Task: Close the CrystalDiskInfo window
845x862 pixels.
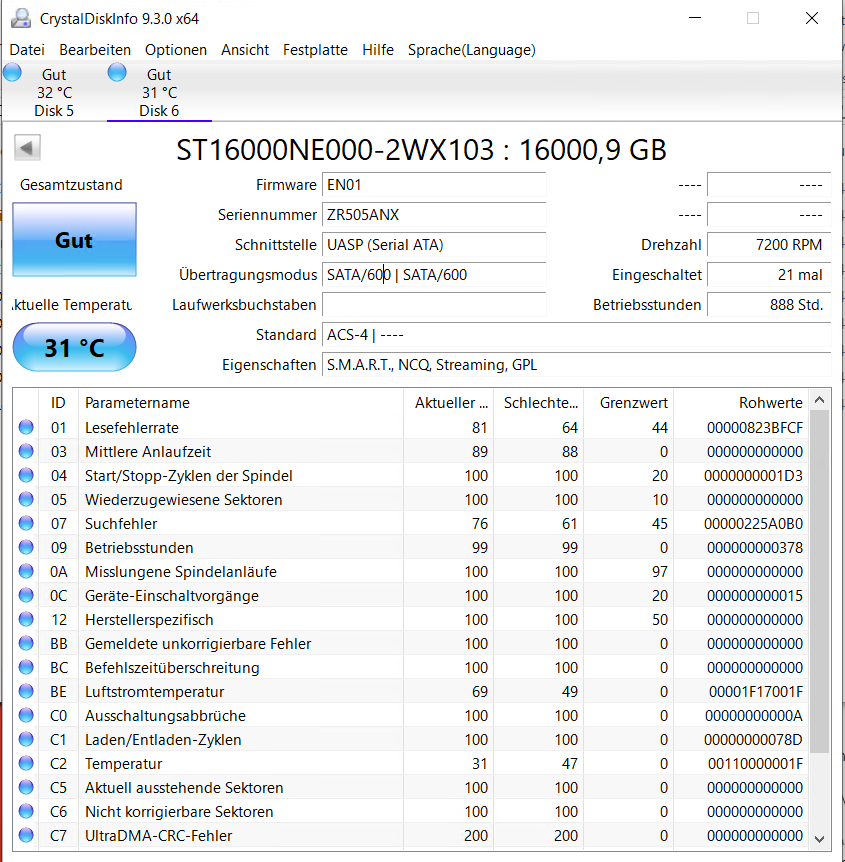Action: 811,18
